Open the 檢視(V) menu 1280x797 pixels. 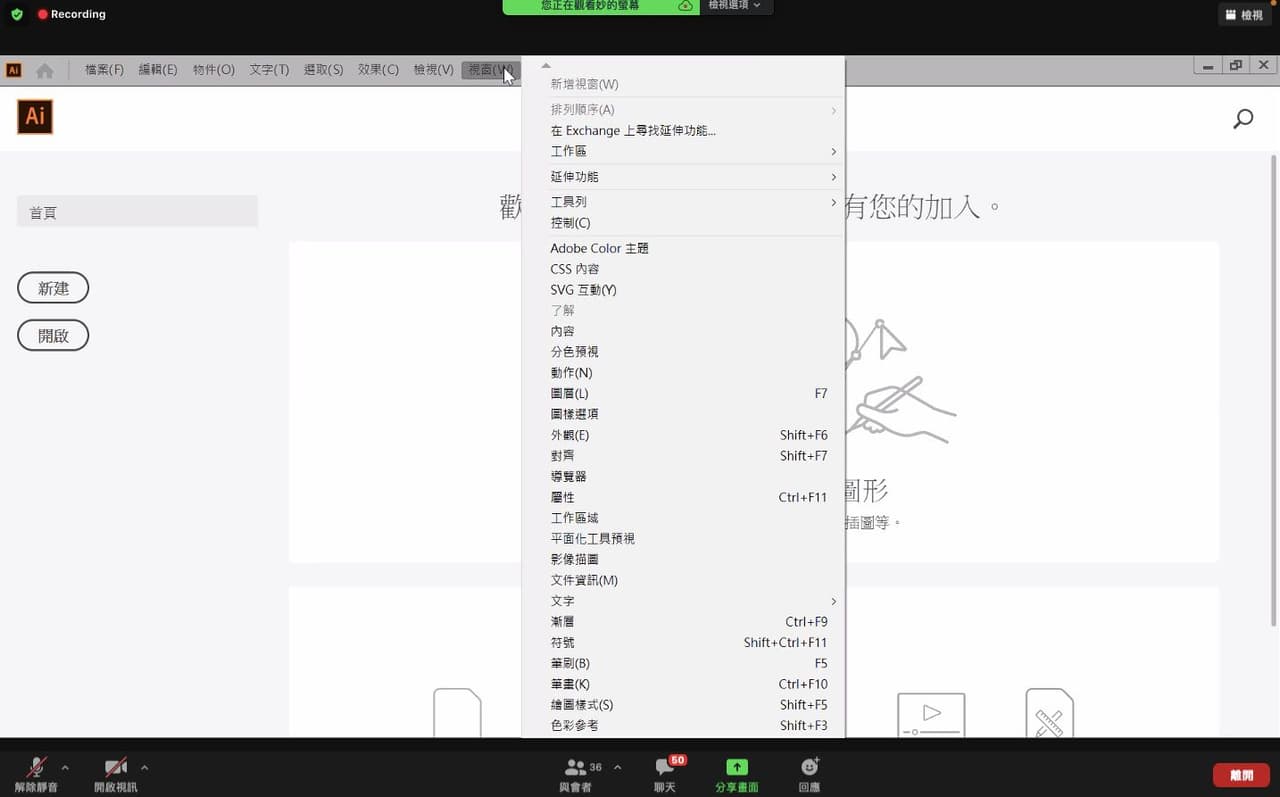[x=433, y=70]
